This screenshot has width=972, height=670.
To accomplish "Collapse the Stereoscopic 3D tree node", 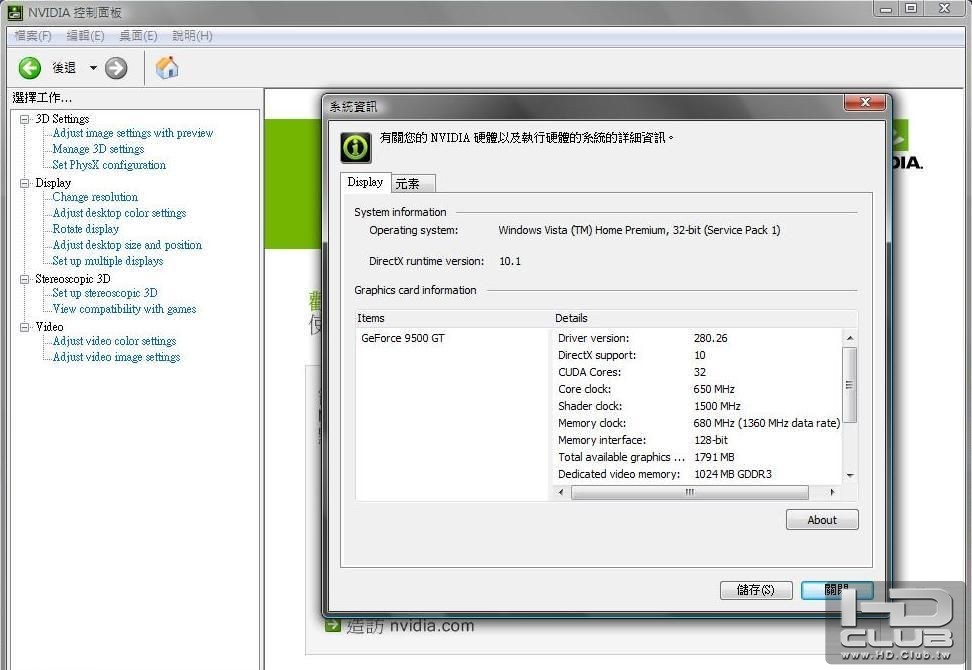I will [25, 279].
